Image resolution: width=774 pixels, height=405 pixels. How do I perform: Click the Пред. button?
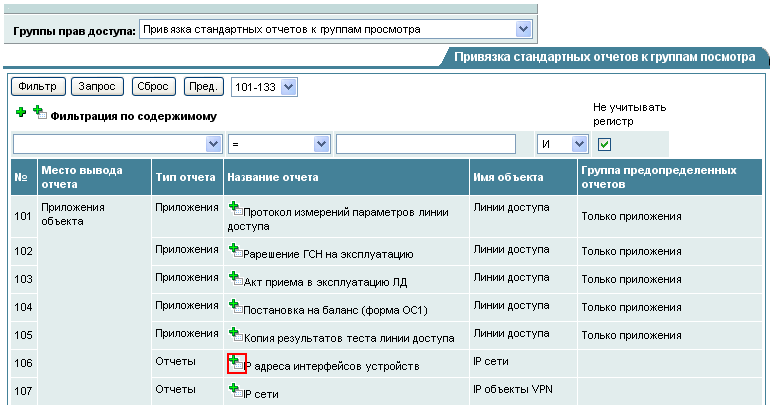point(203,86)
